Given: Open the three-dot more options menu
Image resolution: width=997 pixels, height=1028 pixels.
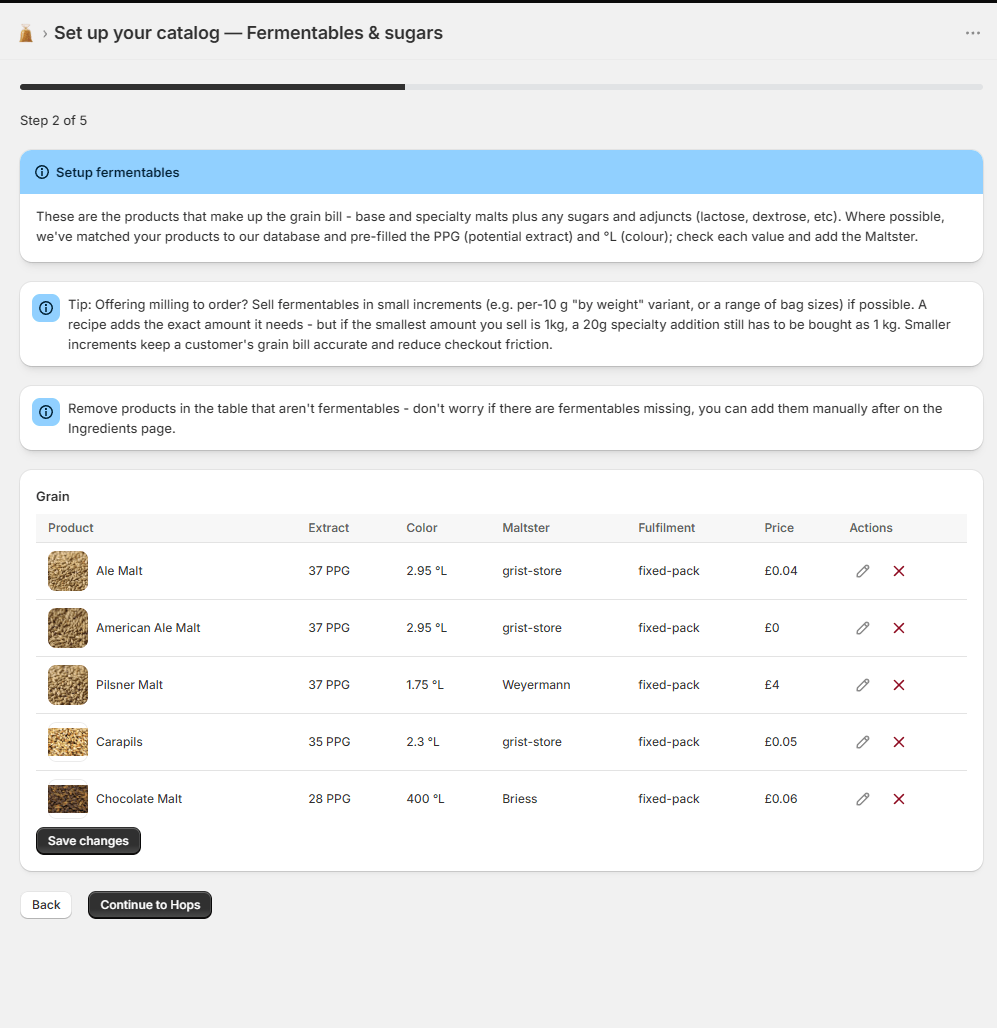Looking at the screenshot, I should [972, 33].
